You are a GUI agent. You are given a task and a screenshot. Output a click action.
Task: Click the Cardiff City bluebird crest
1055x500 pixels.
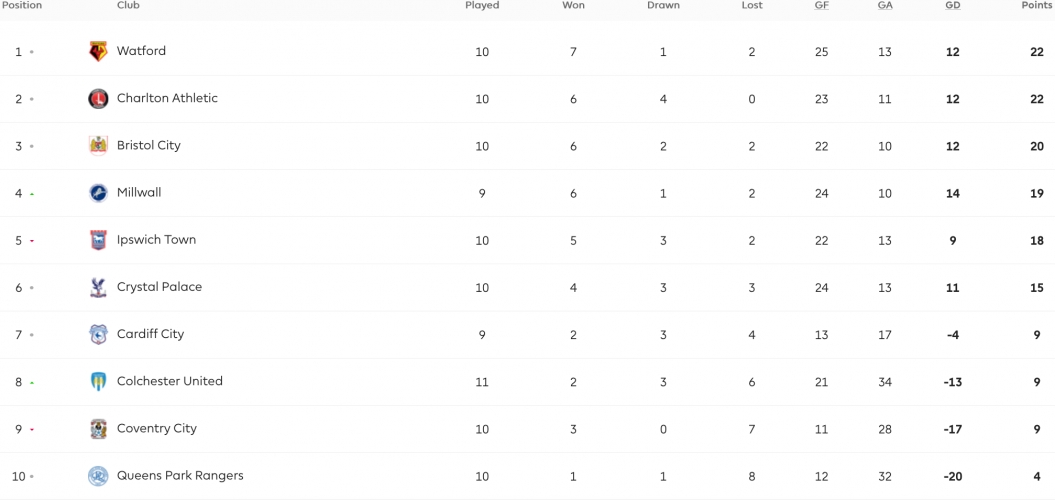(x=98, y=334)
